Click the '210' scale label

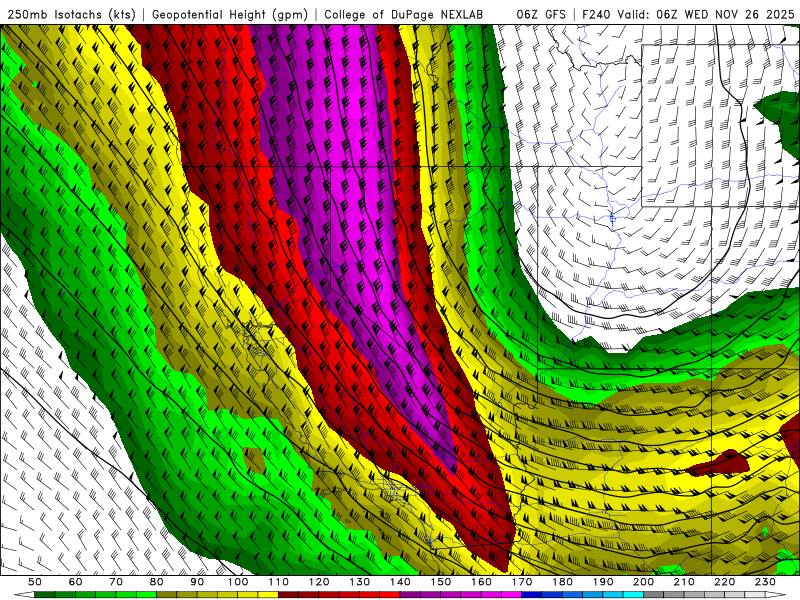point(684,582)
